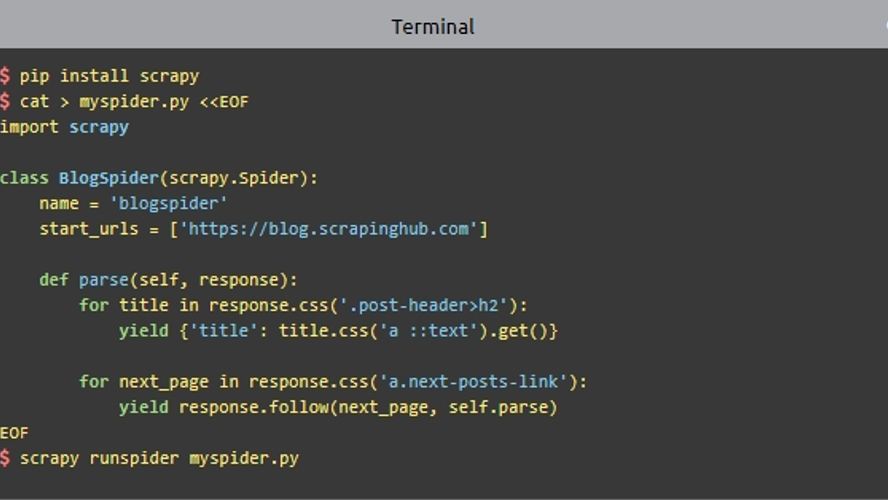888x500 pixels.
Task: Click the 'pip install scrapy' command line
Action: (x=109, y=76)
